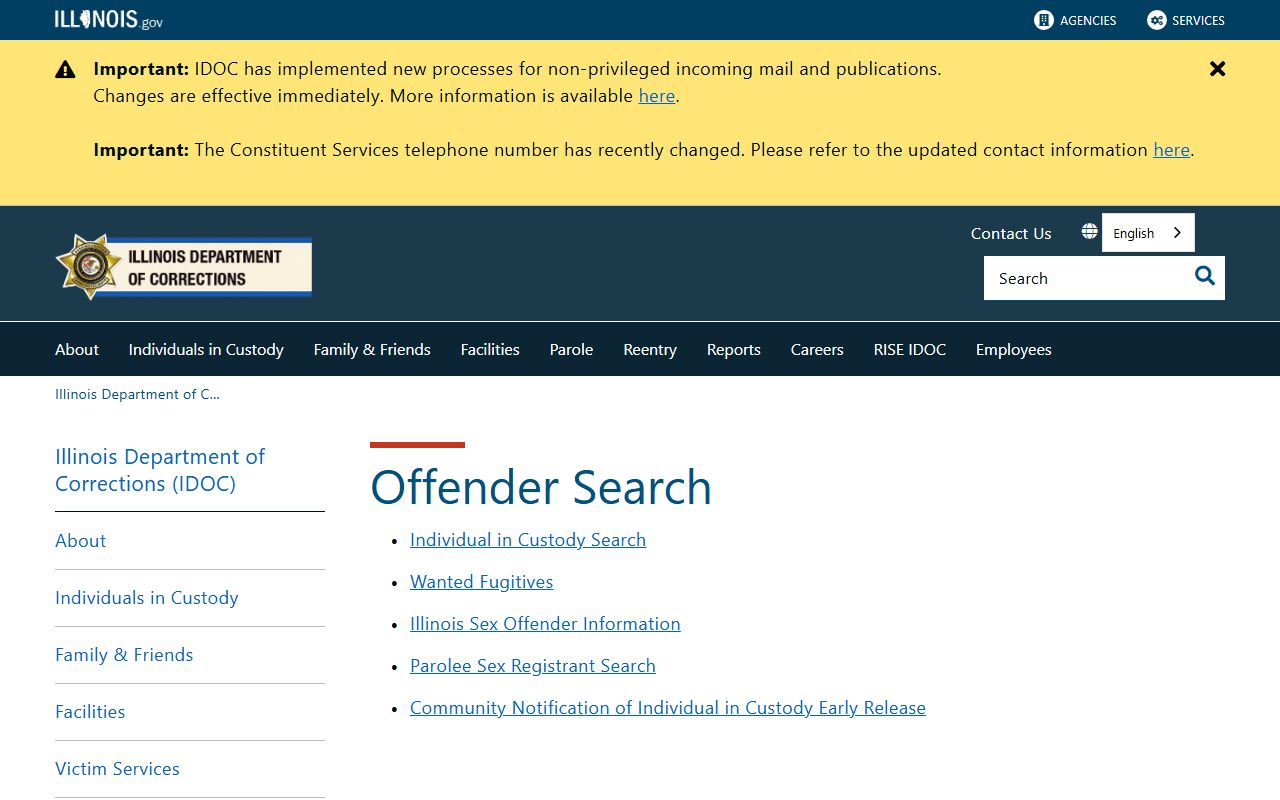Open the Services gears icon
1280x800 pixels.
click(x=1157, y=20)
